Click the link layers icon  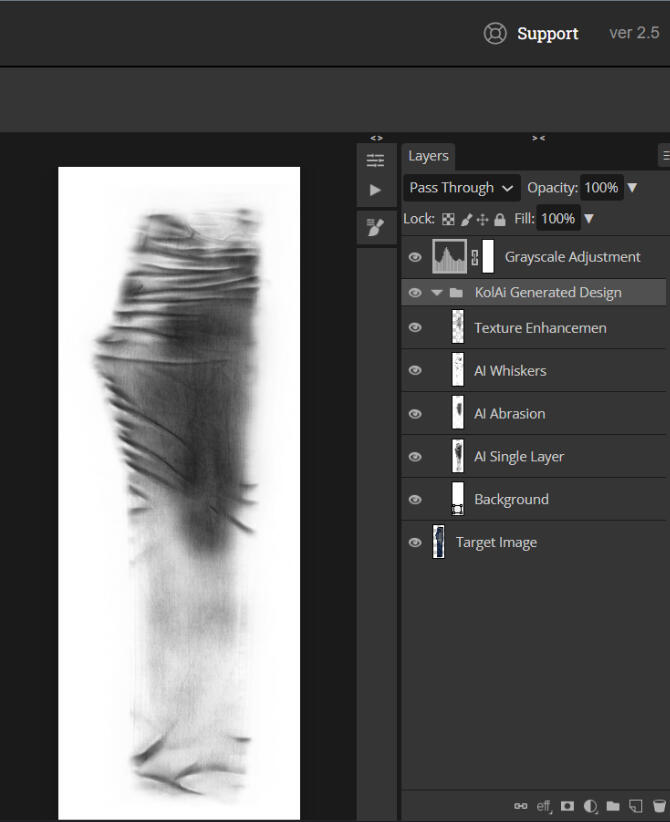coord(520,806)
